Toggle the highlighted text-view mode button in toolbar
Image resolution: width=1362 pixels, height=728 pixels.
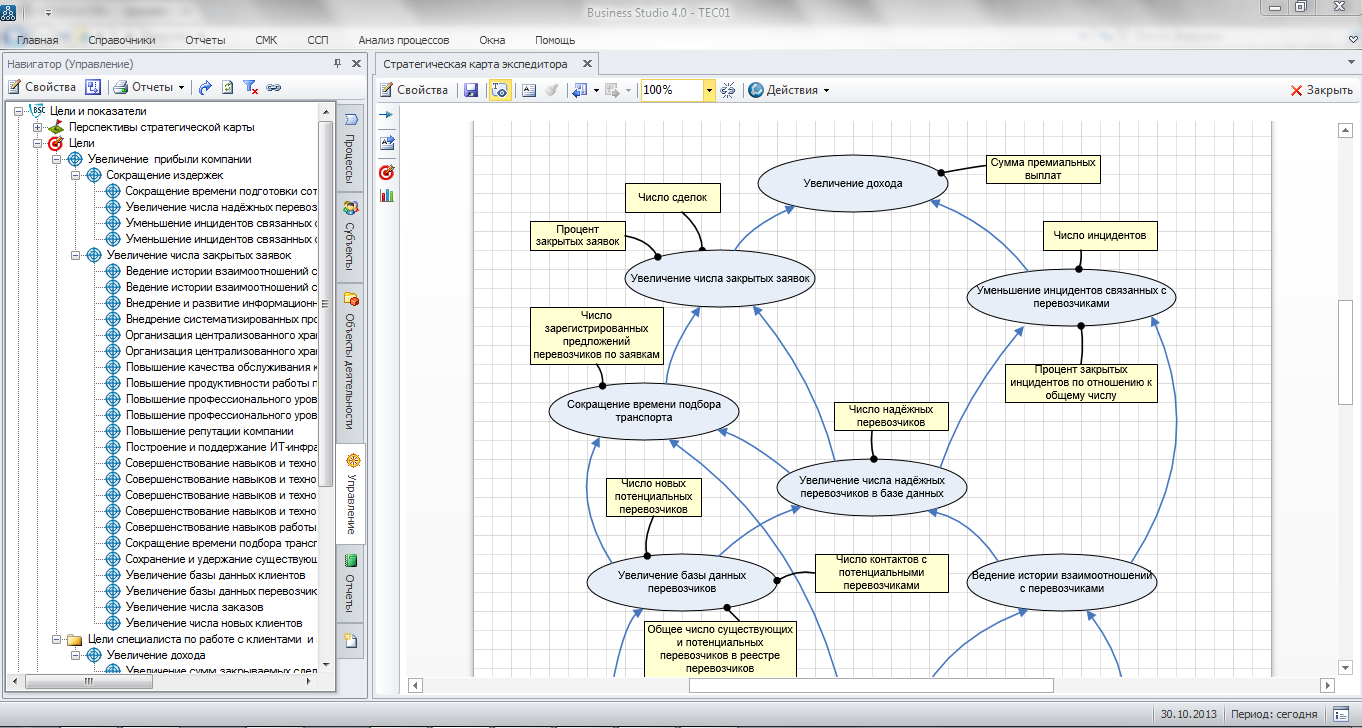click(500, 90)
